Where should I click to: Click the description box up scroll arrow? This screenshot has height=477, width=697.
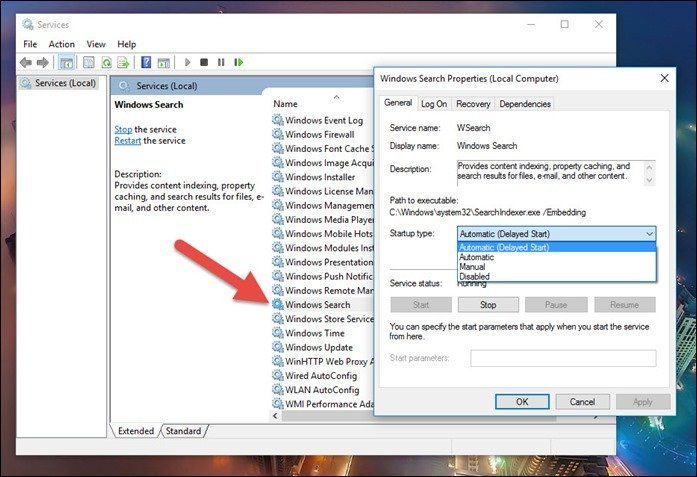[x=649, y=167]
